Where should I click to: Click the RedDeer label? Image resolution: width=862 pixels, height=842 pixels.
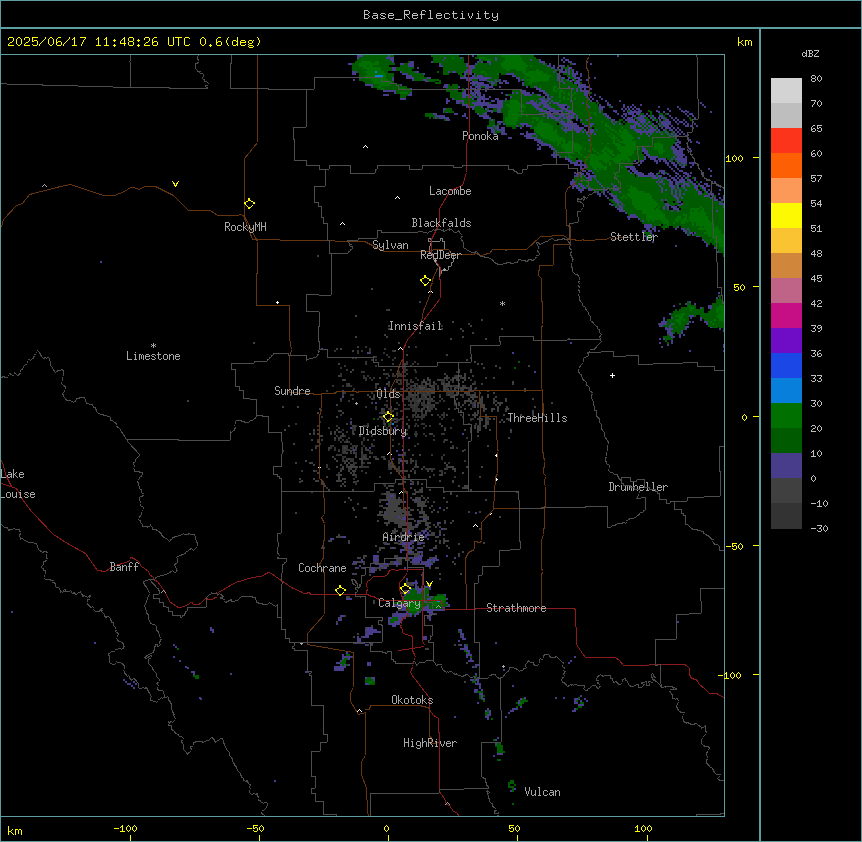tap(440, 255)
